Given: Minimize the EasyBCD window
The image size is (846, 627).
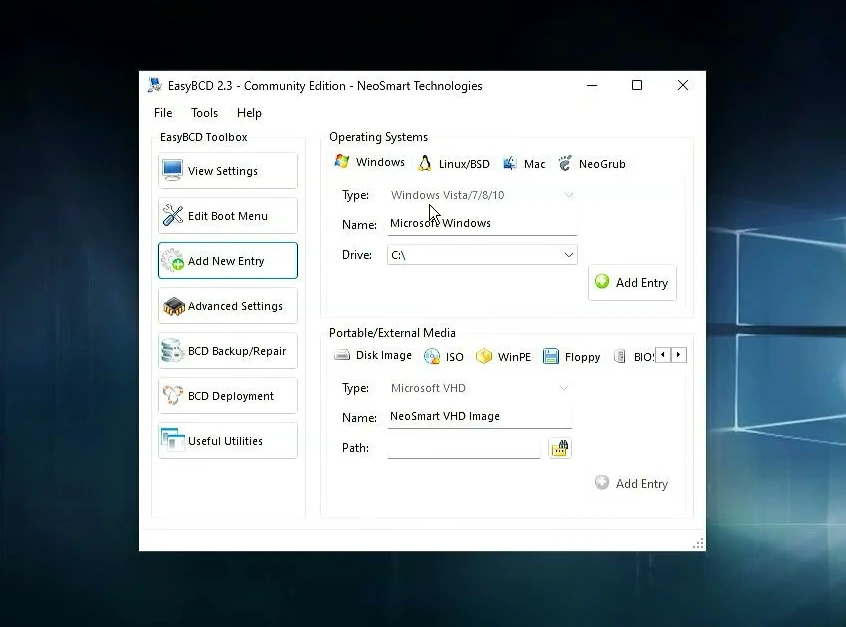Looking at the screenshot, I should click(592, 85).
